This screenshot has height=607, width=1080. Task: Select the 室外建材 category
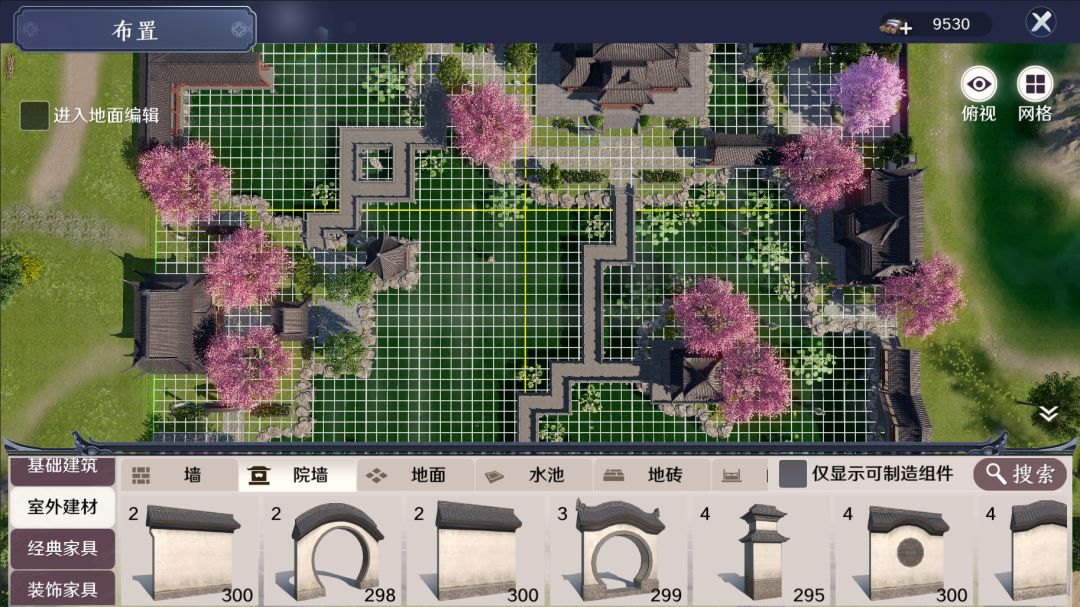click(62, 507)
